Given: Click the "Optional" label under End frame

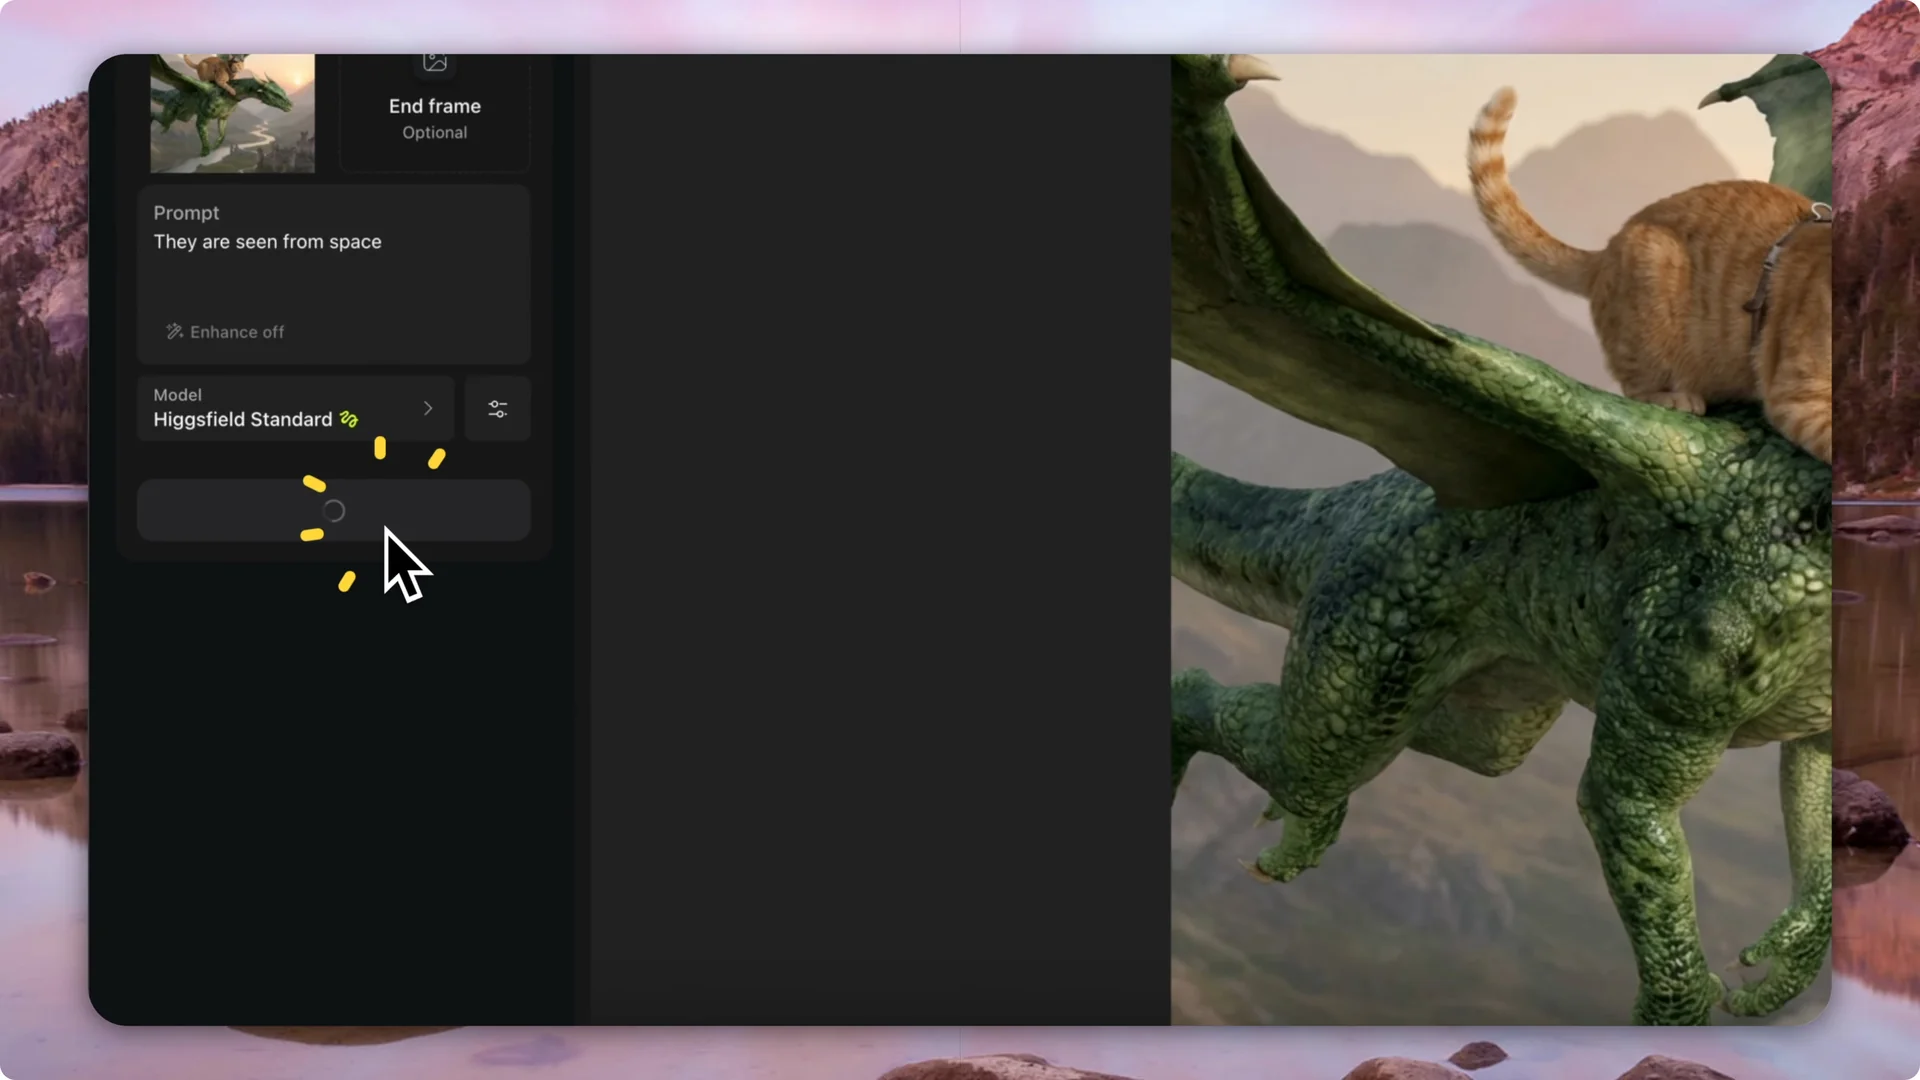Looking at the screenshot, I should click(x=434, y=132).
